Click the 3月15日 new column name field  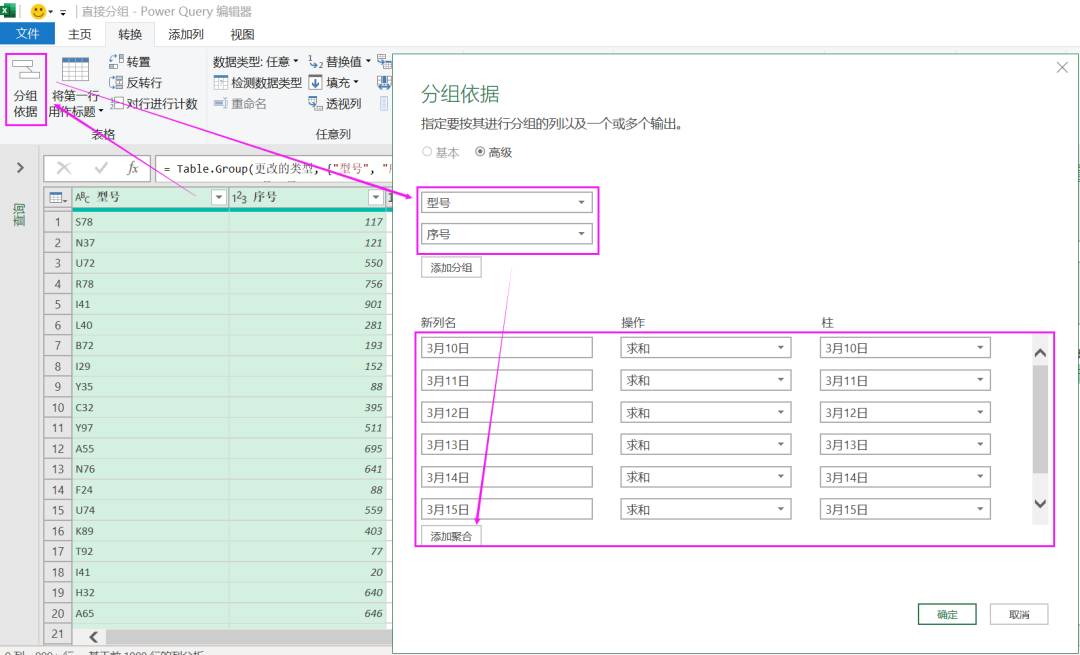[x=507, y=509]
